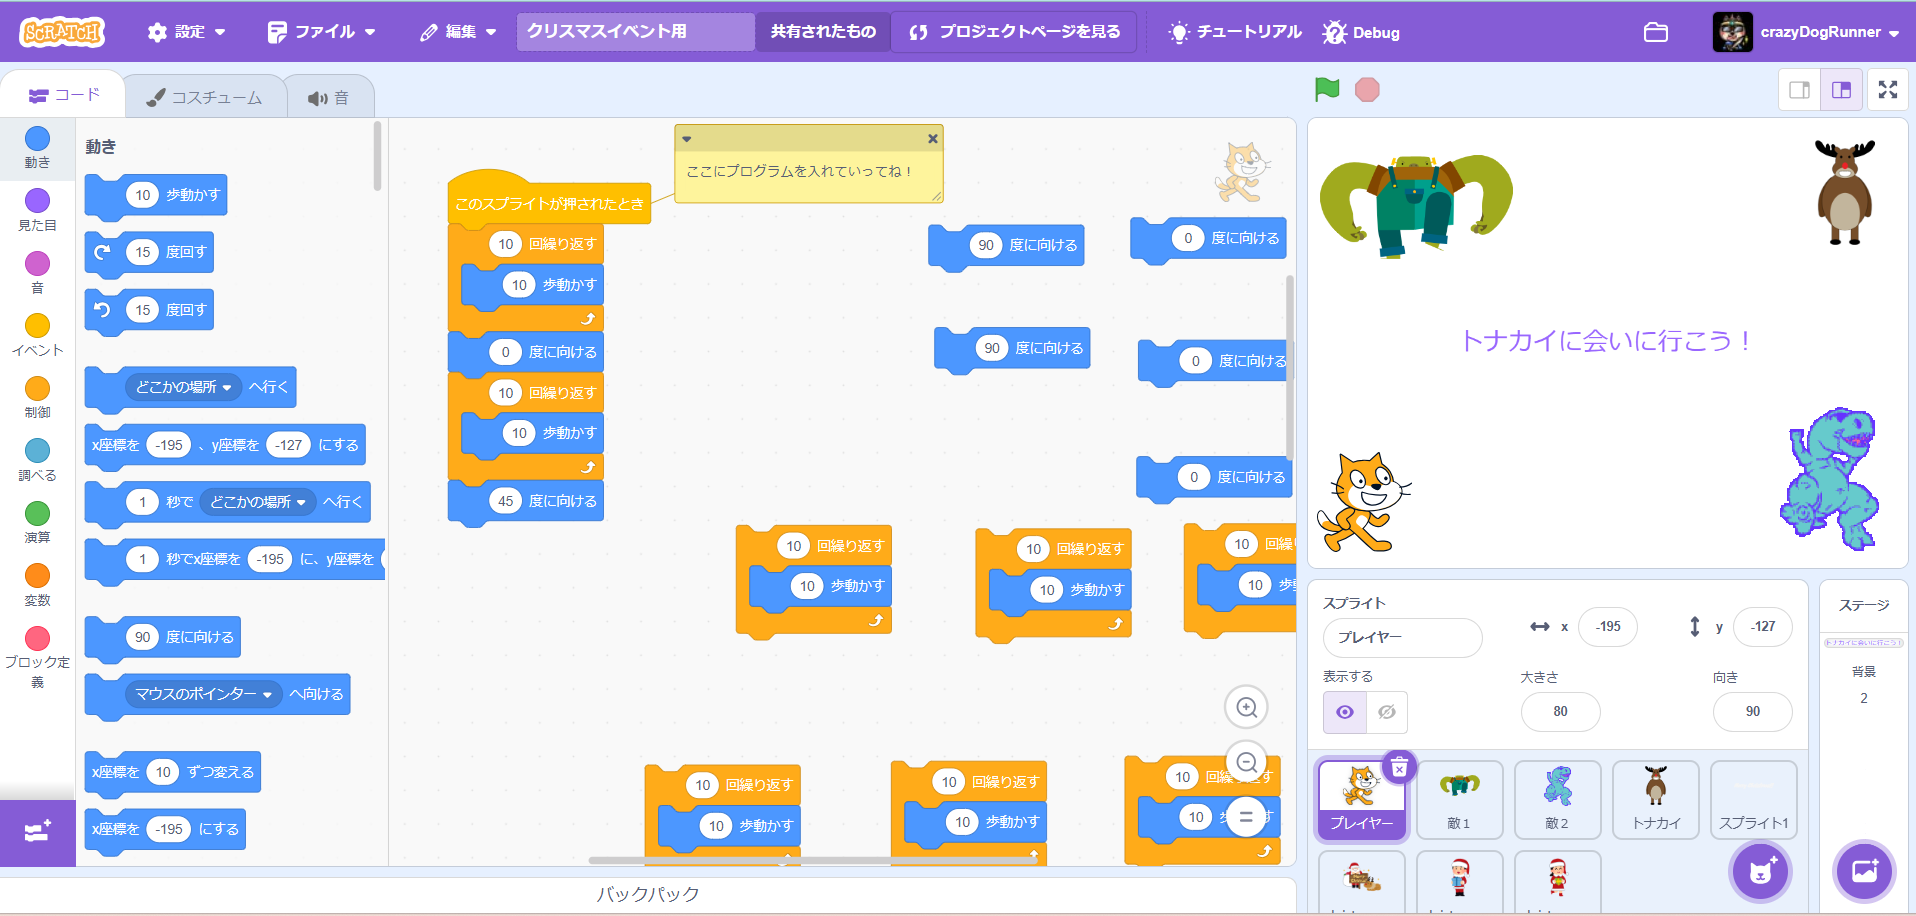Screen dimensions: 1916x916
Task: Click プロジェクトページを見る button
Action: point(1014,32)
